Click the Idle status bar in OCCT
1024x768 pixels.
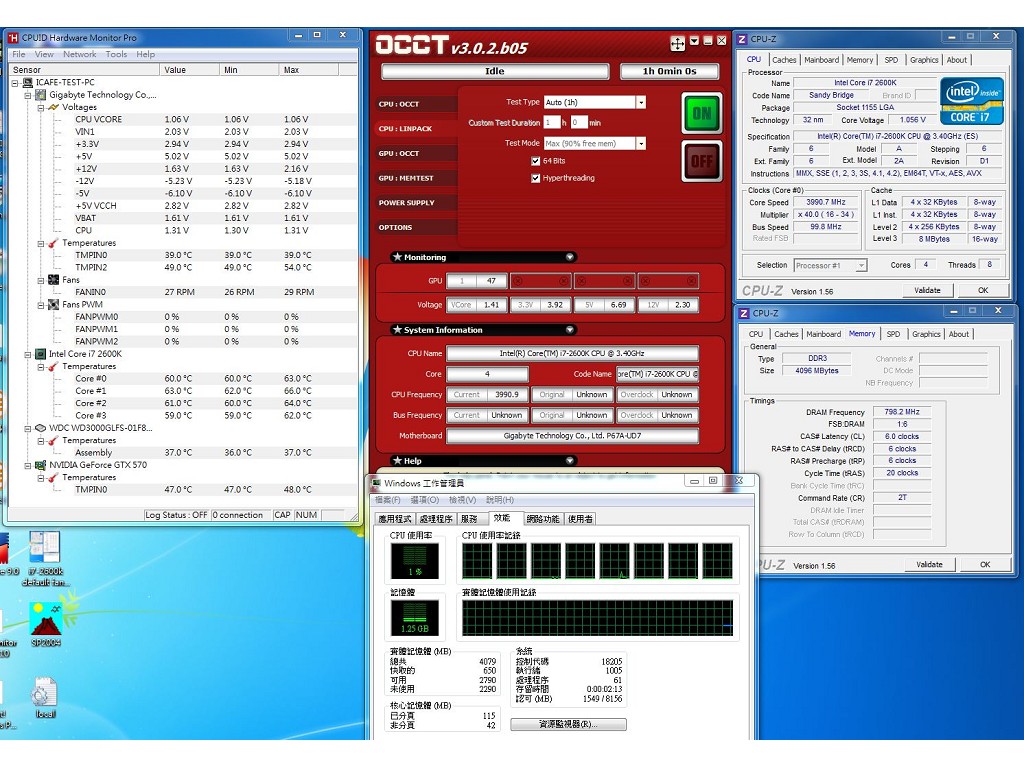pyautogui.click(x=494, y=71)
